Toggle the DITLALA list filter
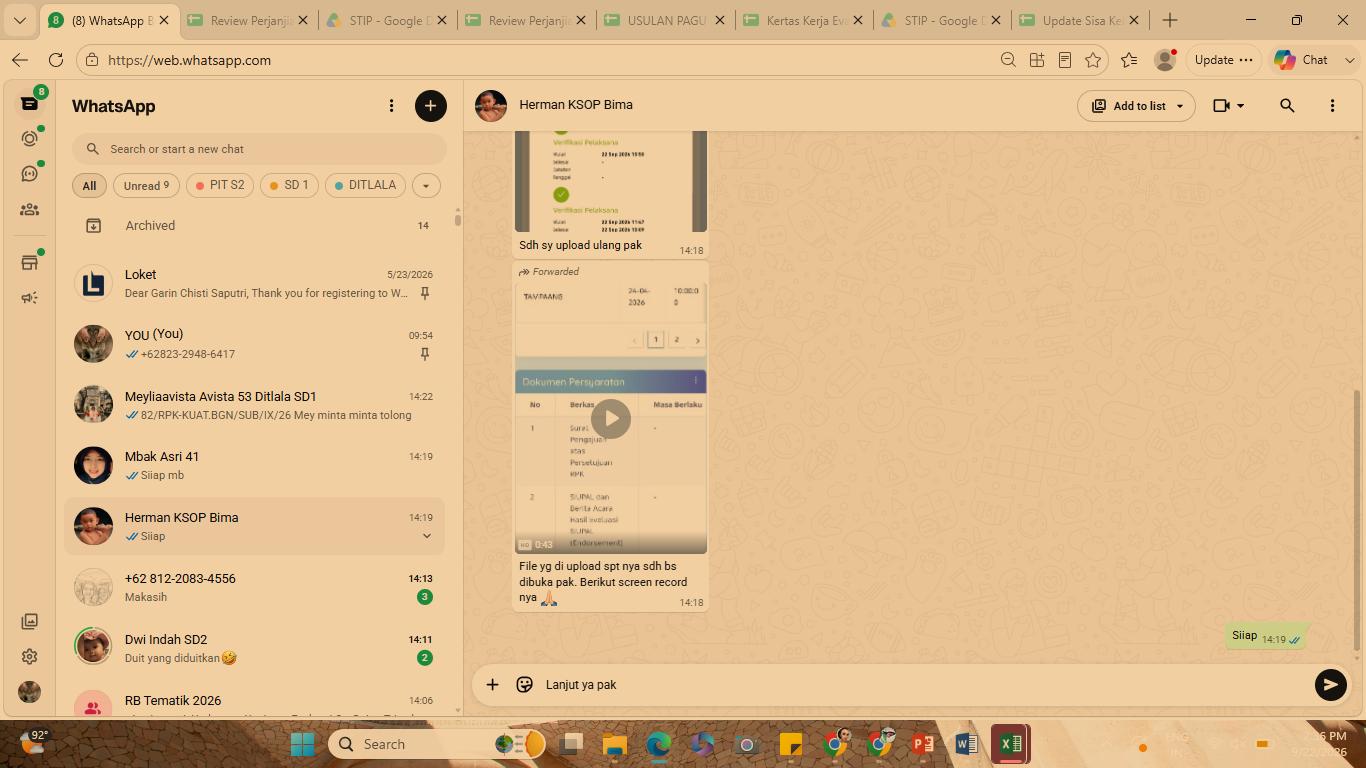Image resolution: width=1366 pixels, height=768 pixels. 365,185
